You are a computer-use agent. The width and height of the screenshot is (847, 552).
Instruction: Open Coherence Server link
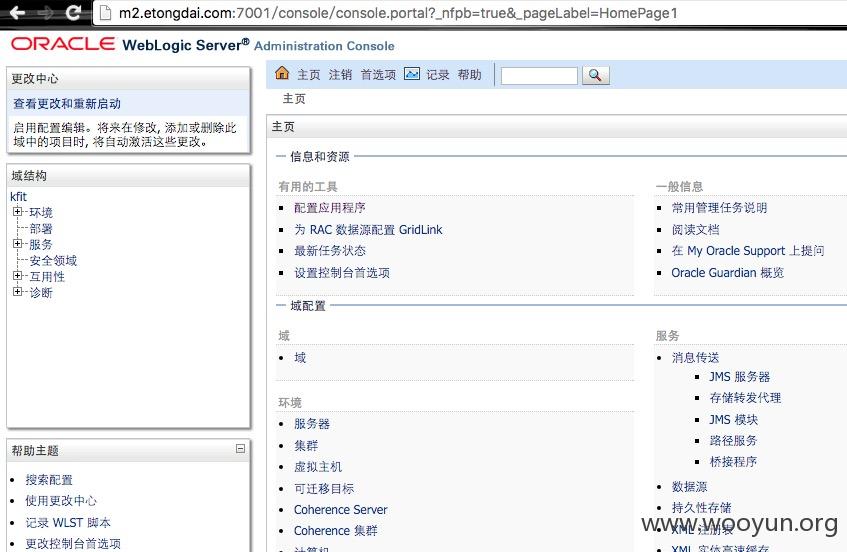(340, 509)
